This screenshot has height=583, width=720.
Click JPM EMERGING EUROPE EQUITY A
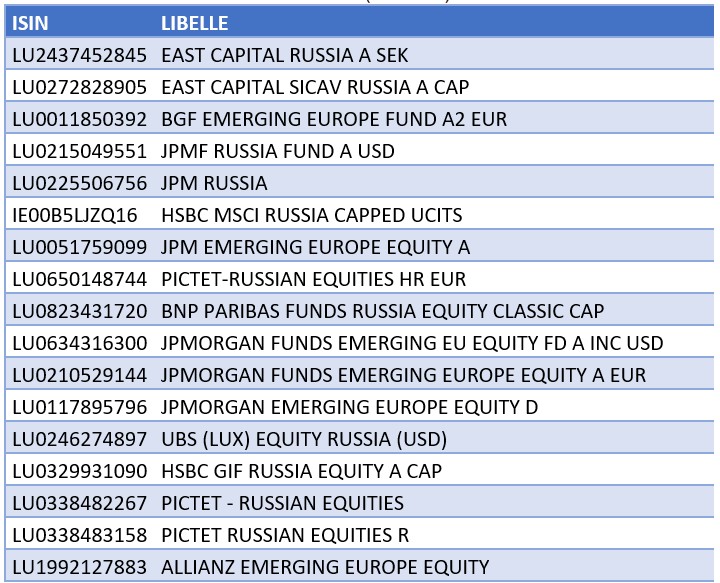pyautogui.click(x=315, y=247)
